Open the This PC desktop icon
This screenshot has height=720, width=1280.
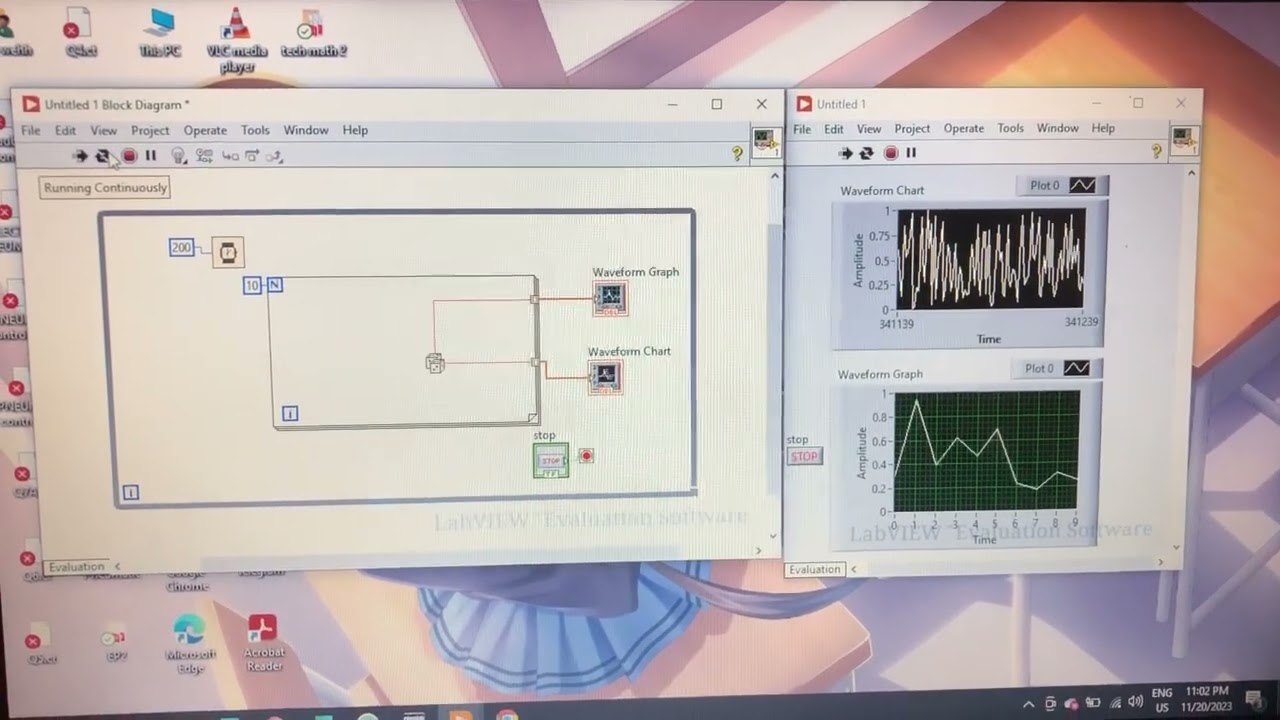(x=160, y=33)
